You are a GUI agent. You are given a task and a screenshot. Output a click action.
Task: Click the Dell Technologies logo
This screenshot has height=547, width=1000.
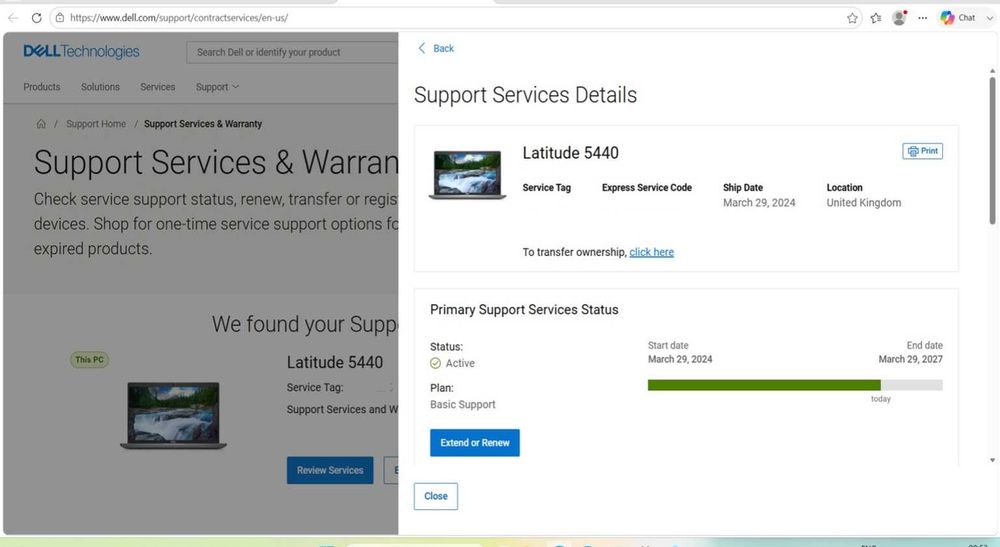(81, 52)
